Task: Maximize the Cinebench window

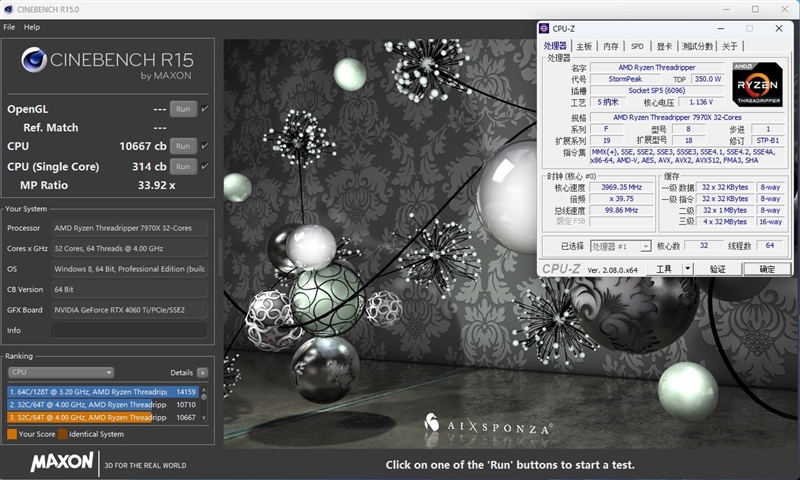Action: pyautogui.click(x=755, y=9)
